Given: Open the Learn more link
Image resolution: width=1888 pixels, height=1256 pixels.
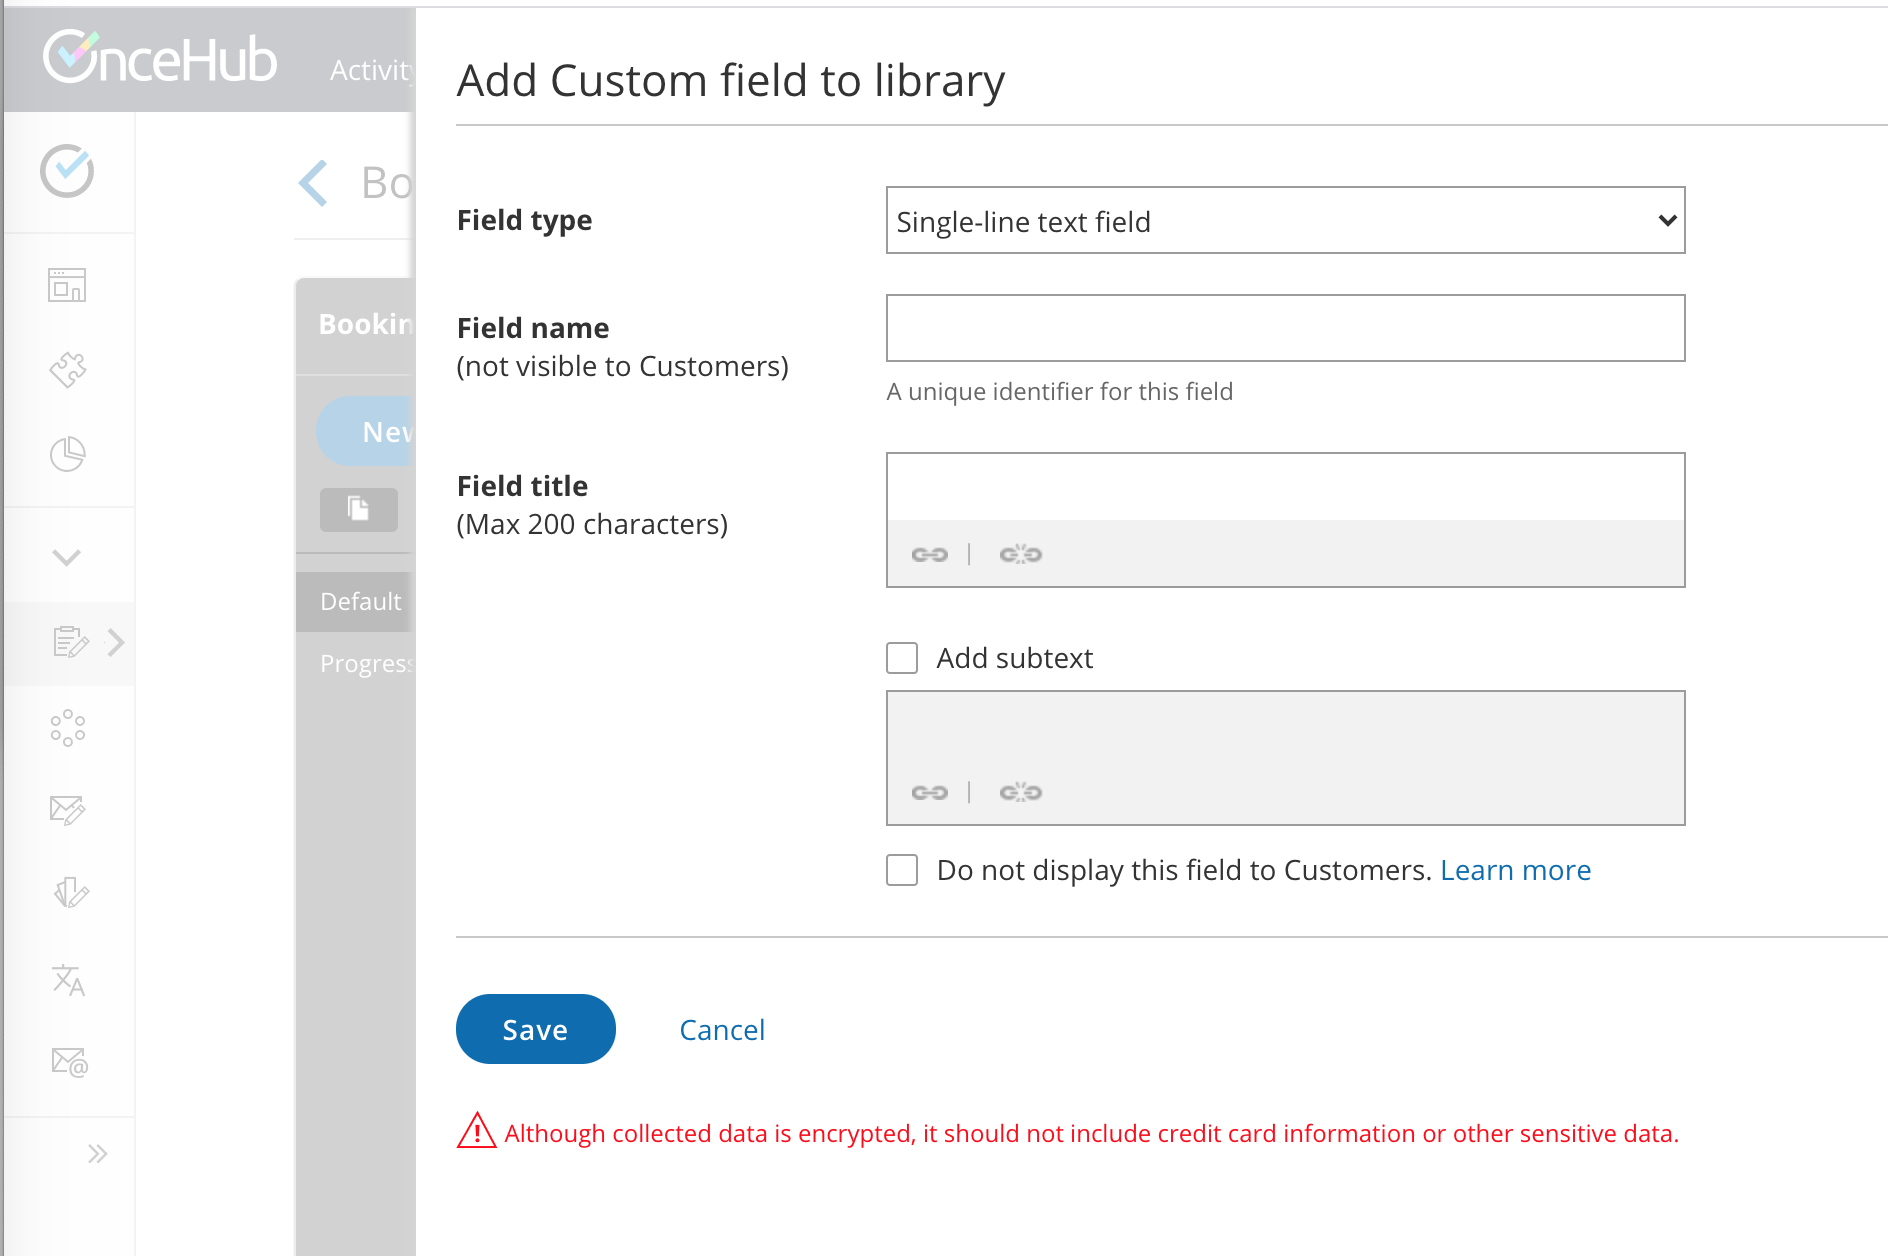Looking at the screenshot, I should point(1515,870).
